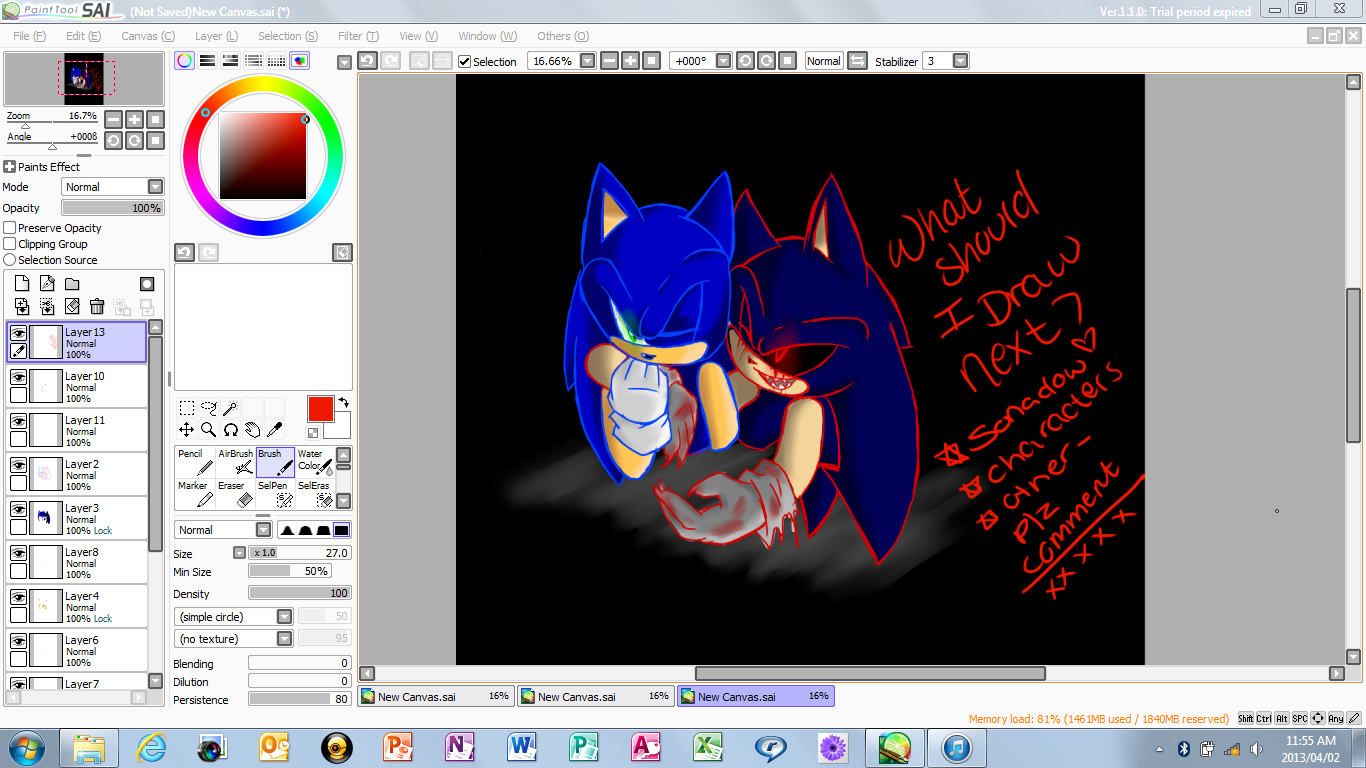
Task: Select the Marker tool
Action: click(195, 493)
